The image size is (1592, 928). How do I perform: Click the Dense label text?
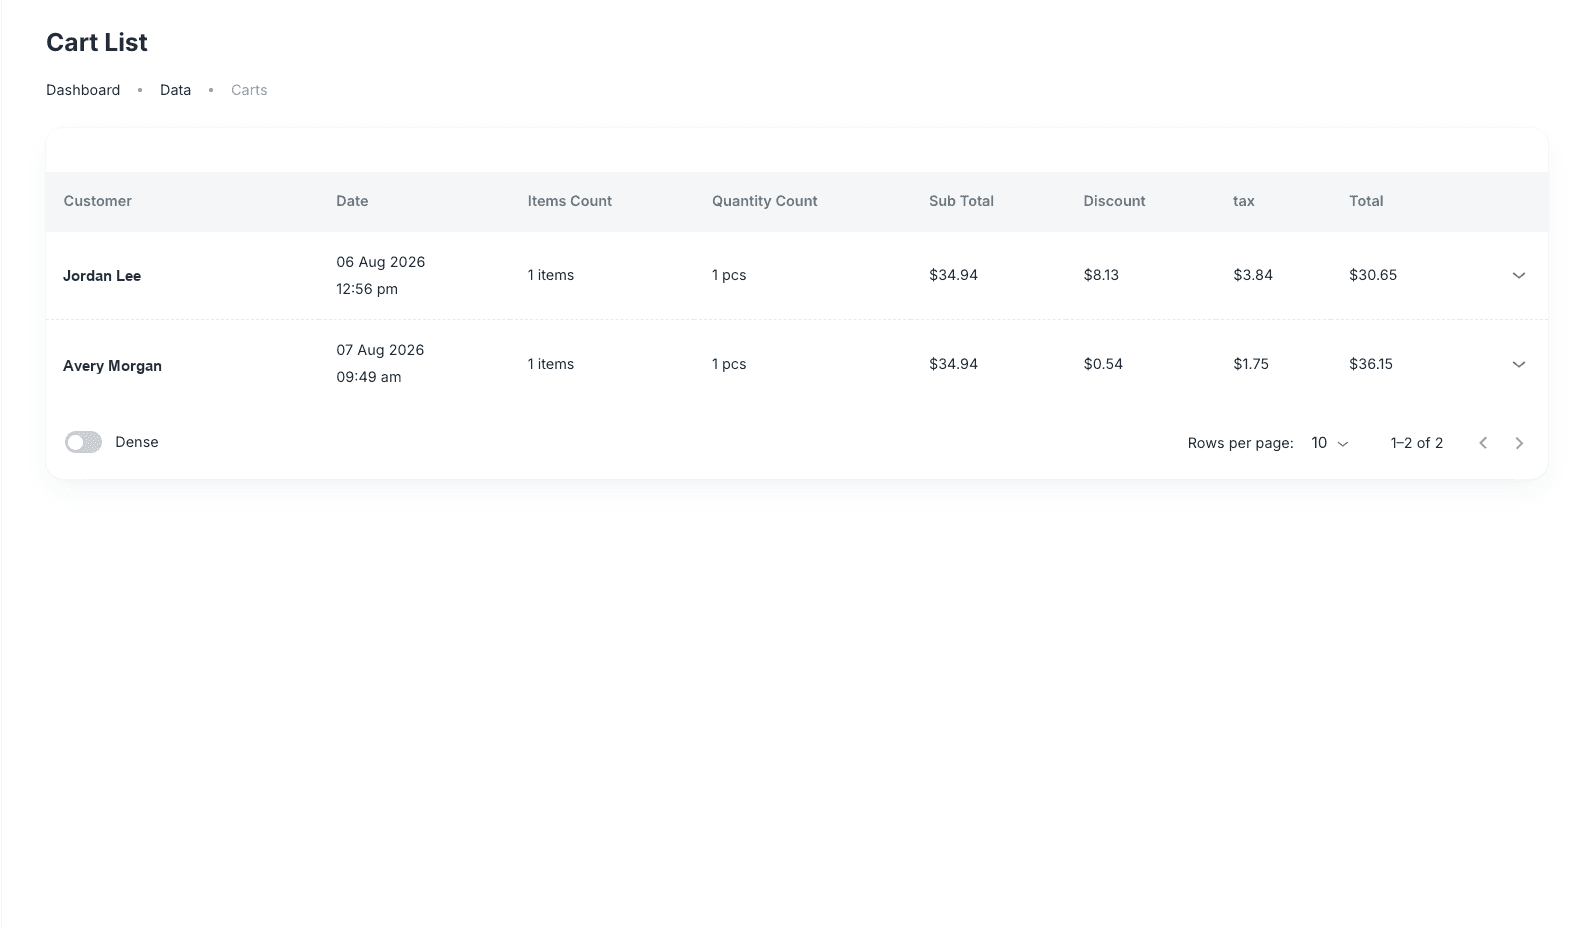(137, 442)
